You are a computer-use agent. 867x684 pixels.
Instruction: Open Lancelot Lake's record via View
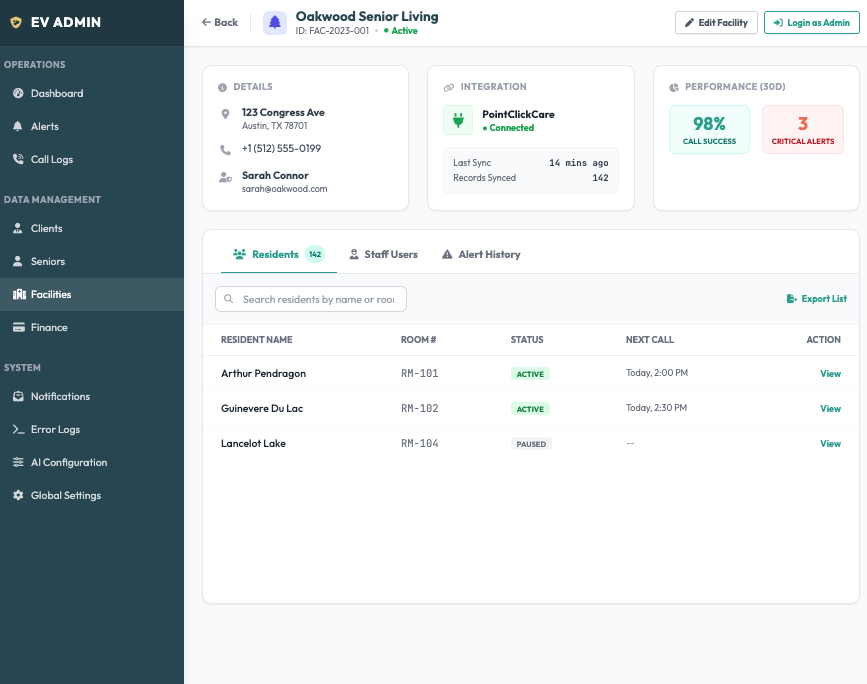click(830, 443)
